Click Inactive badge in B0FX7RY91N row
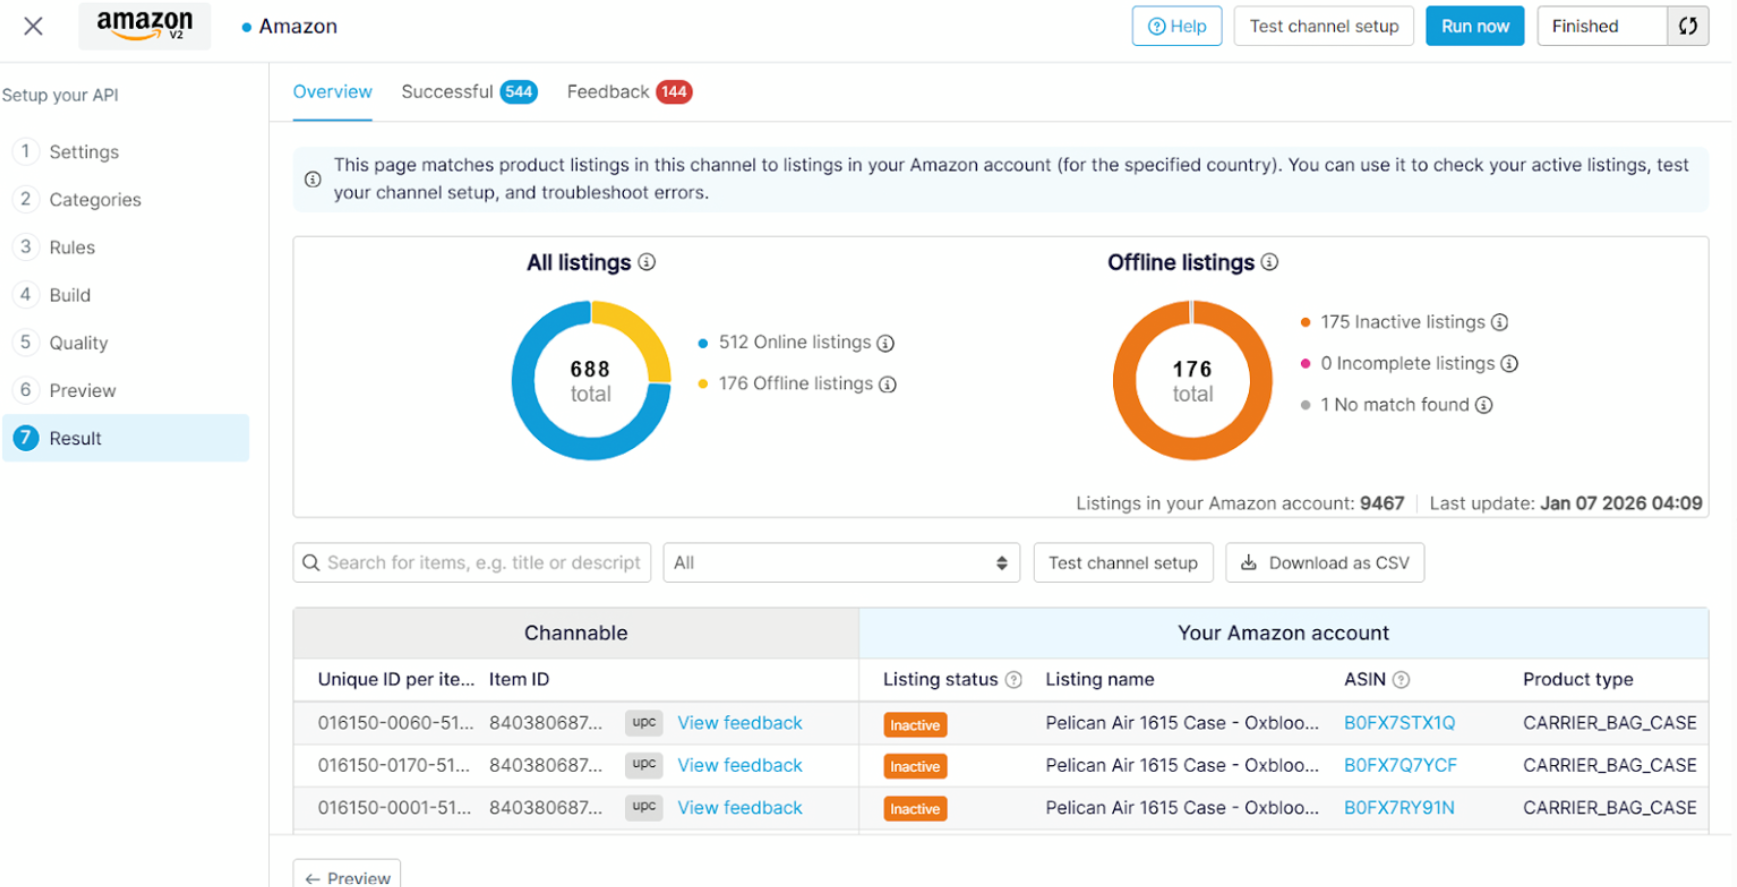Viewport: 1737px width, 887px height. click(915, 809)
